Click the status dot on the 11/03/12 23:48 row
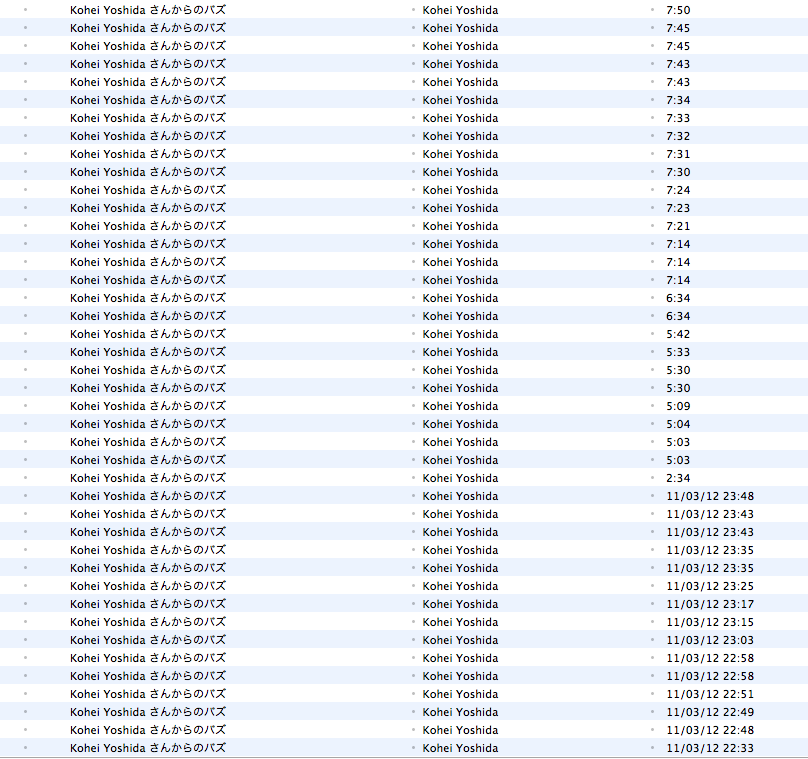The image size is (808, 759). (x=25, y=496)
